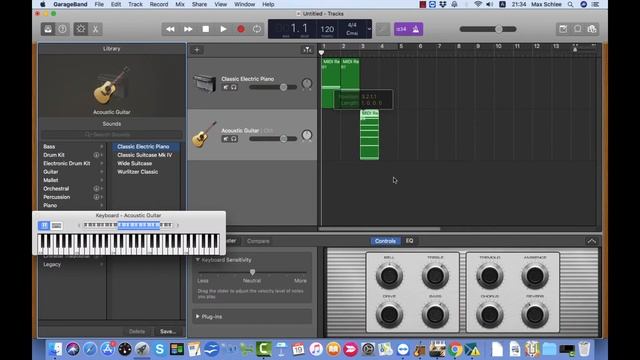The image size is (640, 360).
Task: Click Classic Electric Piano track instrument icon
Action: [204, 83]
